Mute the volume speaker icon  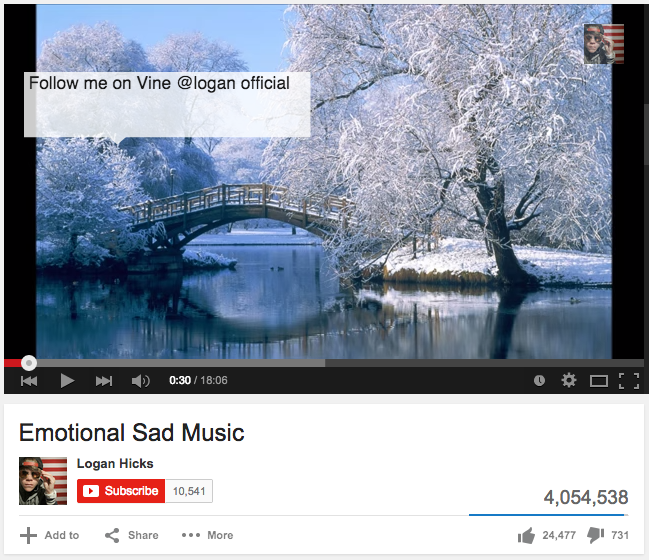pyautogui.click(x=141, y=380)
